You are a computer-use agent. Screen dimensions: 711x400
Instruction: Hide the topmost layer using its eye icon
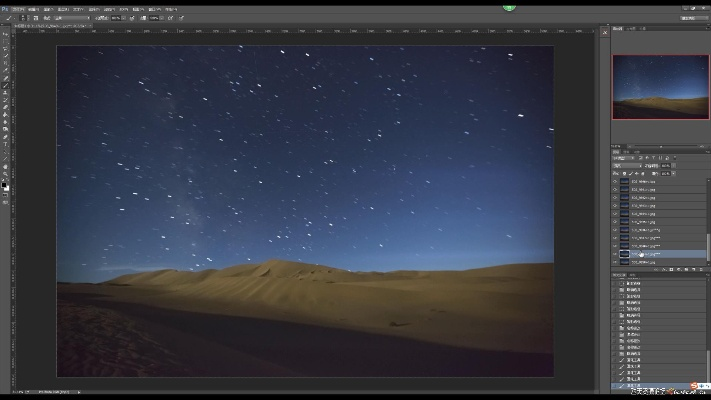(x=615, y=182)
